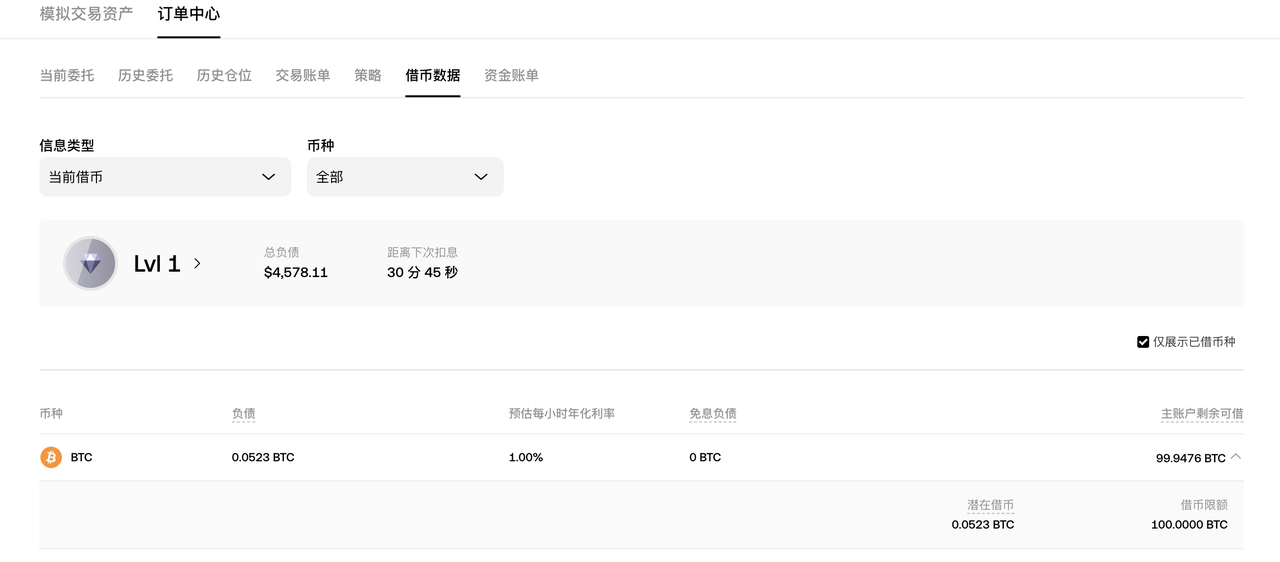Screen dimensions: 1280x562
Task: Switch to 交易账单 tab
Action: [x=303, y=75]
